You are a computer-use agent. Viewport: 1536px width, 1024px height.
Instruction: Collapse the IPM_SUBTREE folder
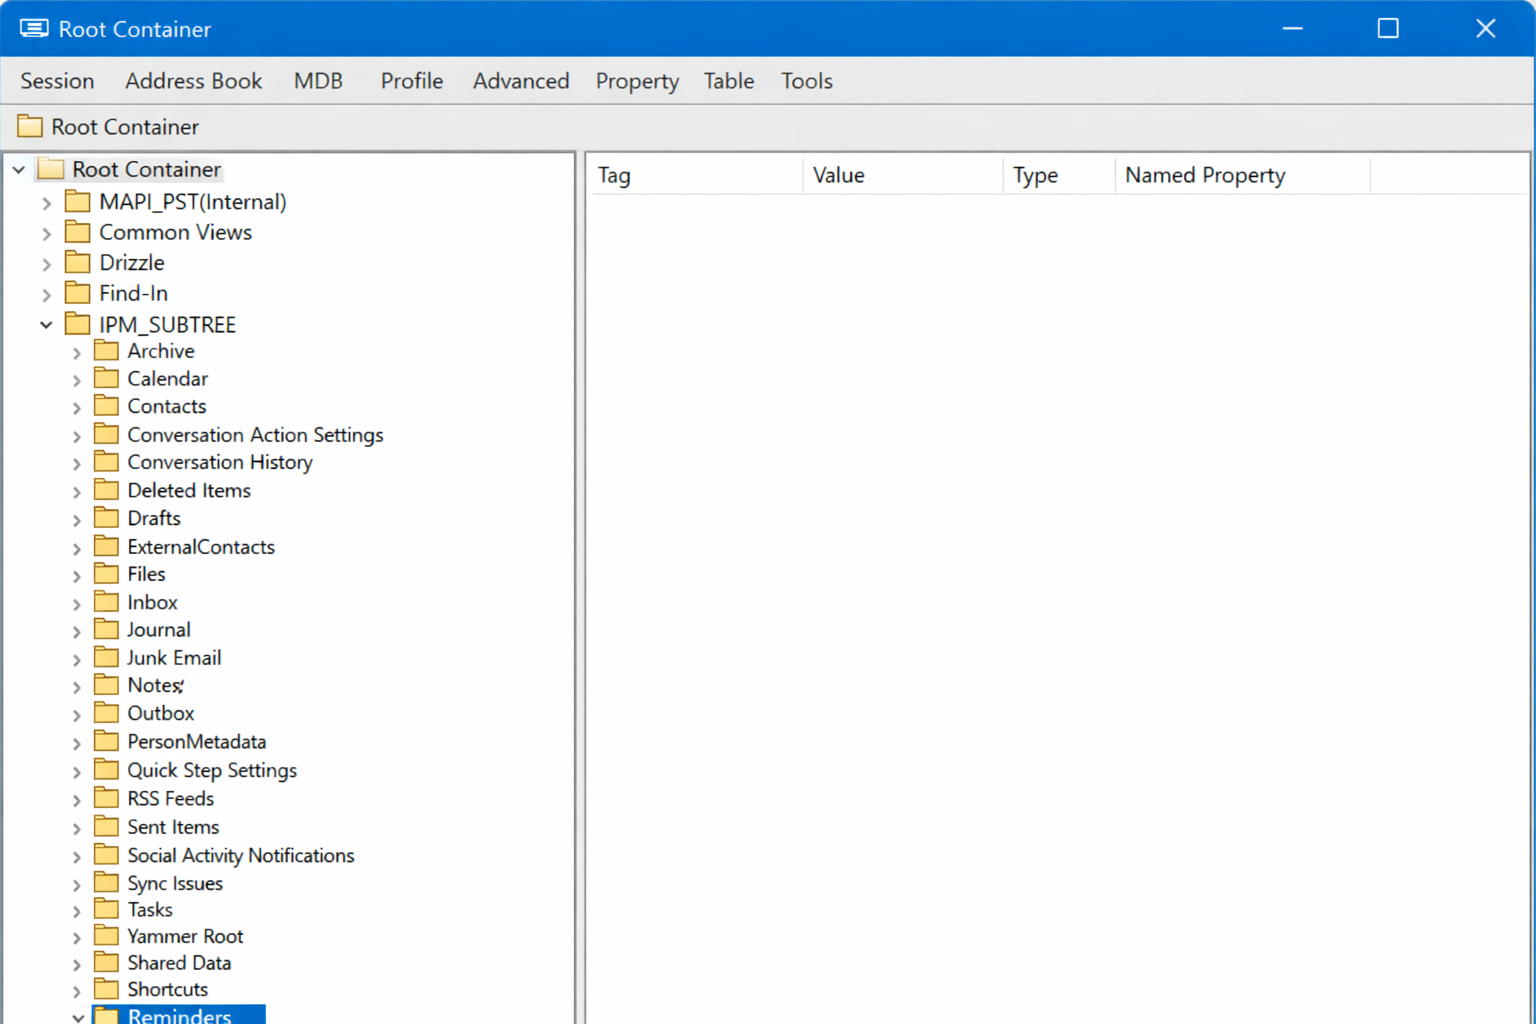(45, 324)
